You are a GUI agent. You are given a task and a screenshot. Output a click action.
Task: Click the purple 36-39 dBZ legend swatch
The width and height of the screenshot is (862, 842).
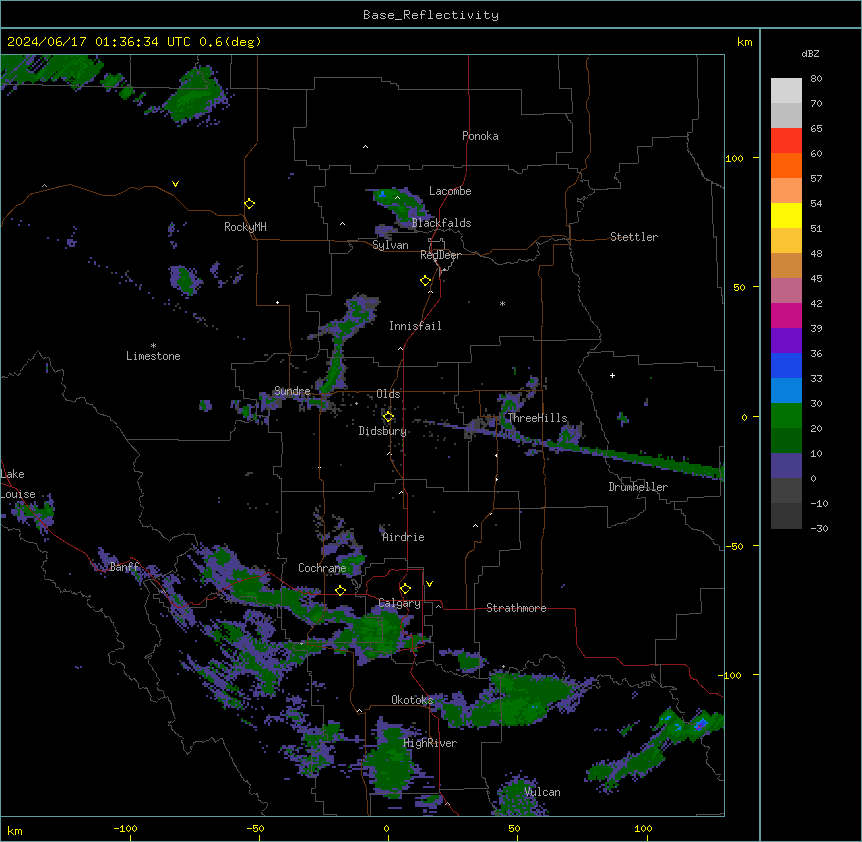pos(786,341)
